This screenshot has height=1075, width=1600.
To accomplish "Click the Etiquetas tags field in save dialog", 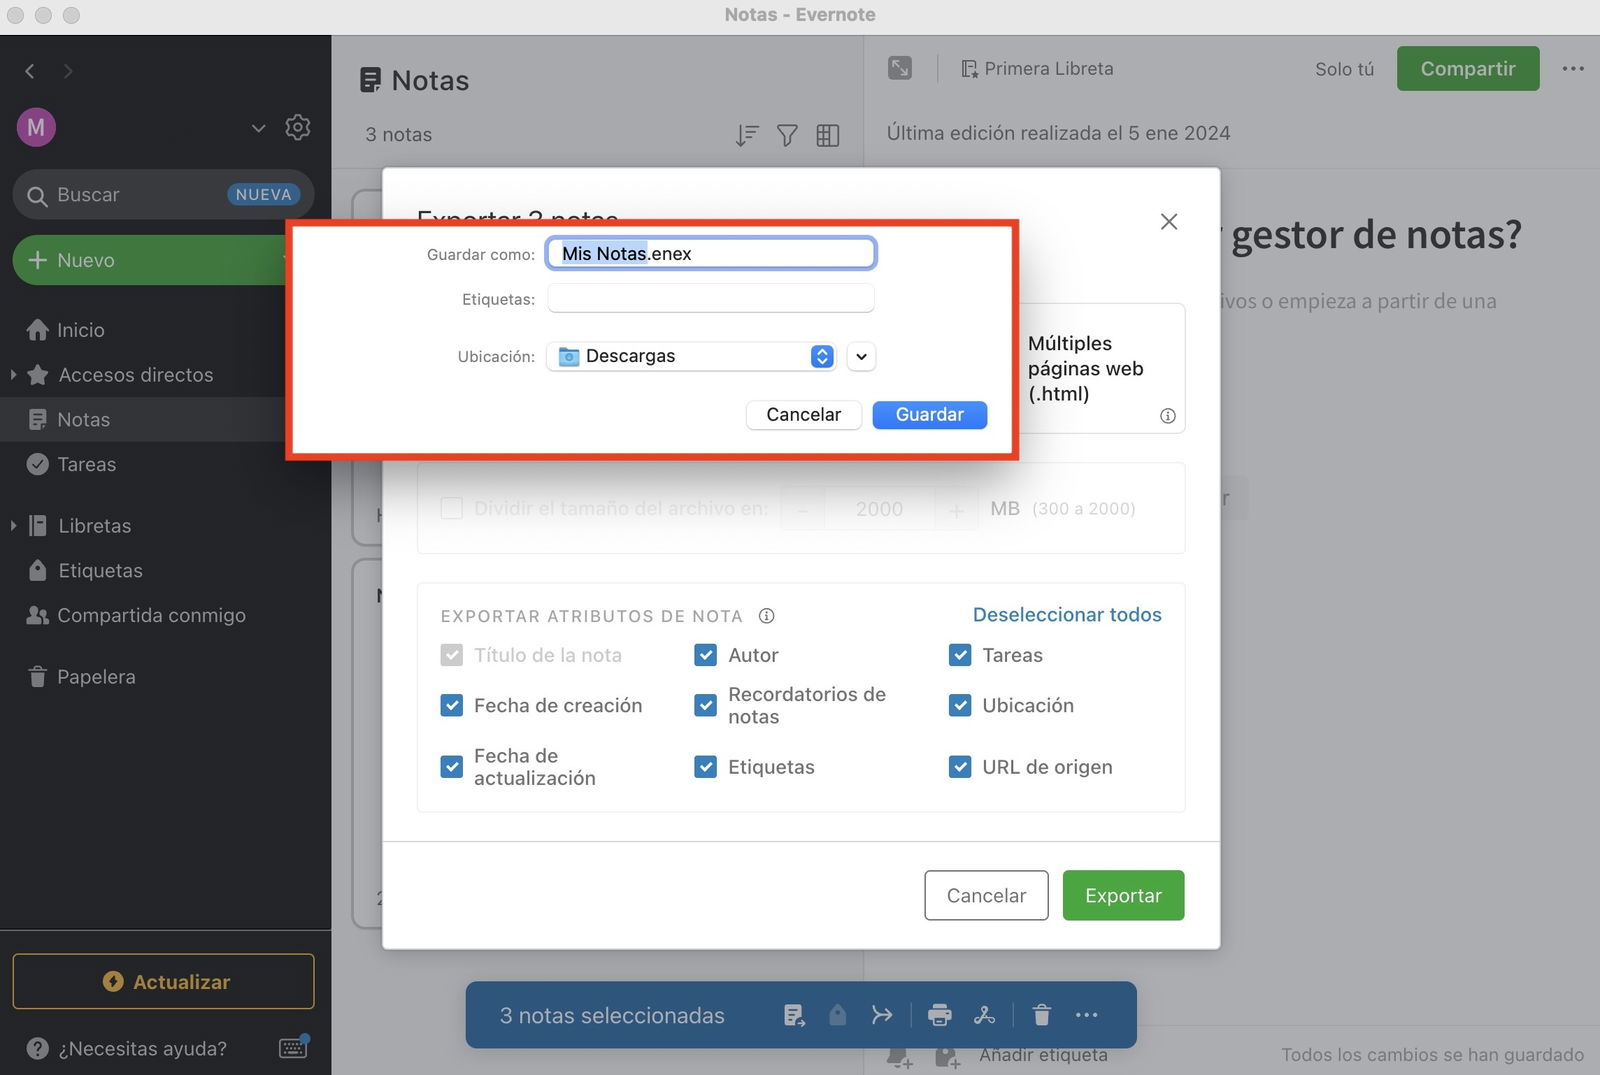I will [711, 298].
